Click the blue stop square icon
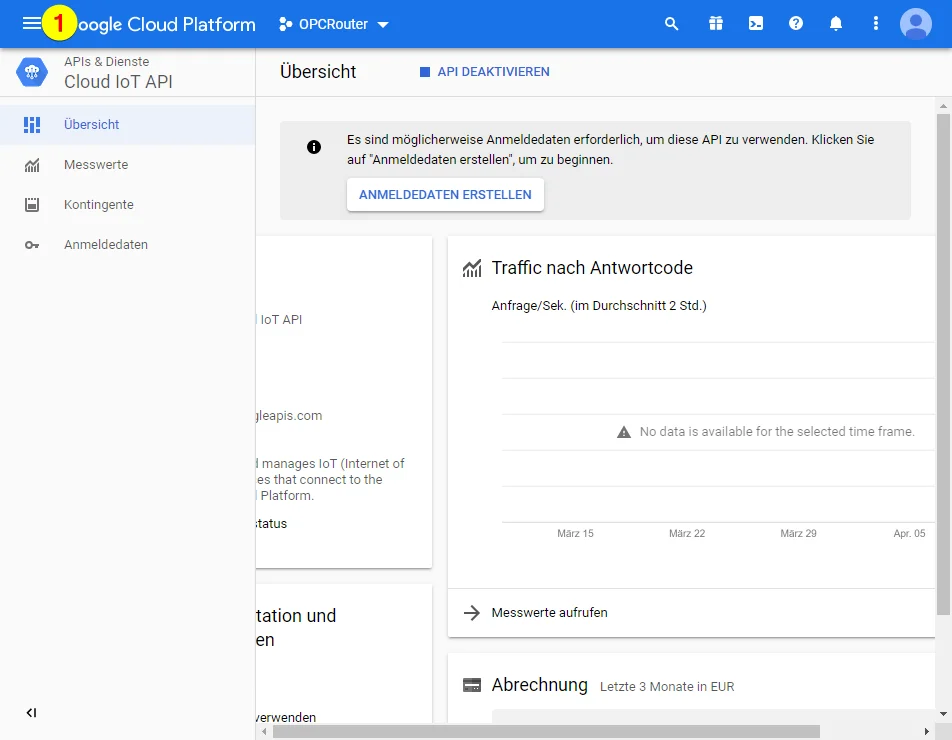 click(x=424, y=72)
